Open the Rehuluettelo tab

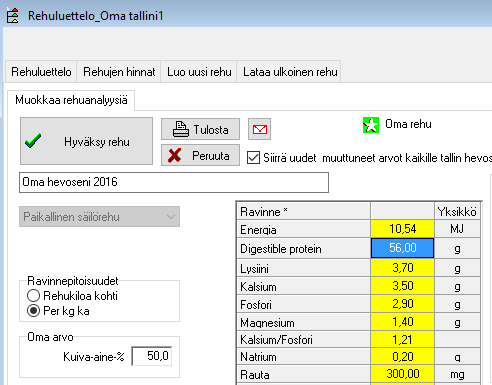click(41, 72)
